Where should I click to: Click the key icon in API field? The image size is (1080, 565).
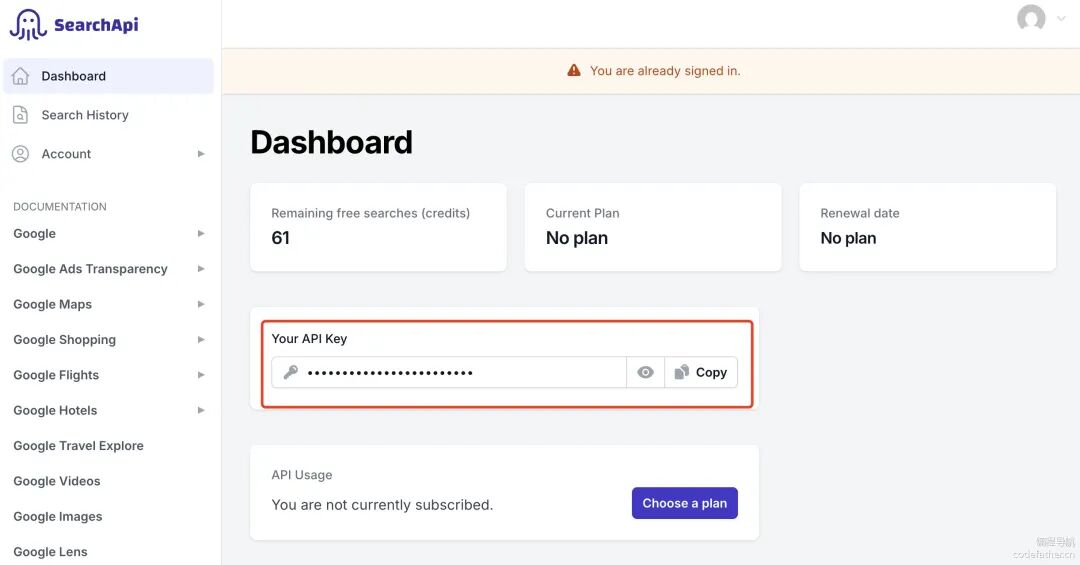[x=291, y=372]
